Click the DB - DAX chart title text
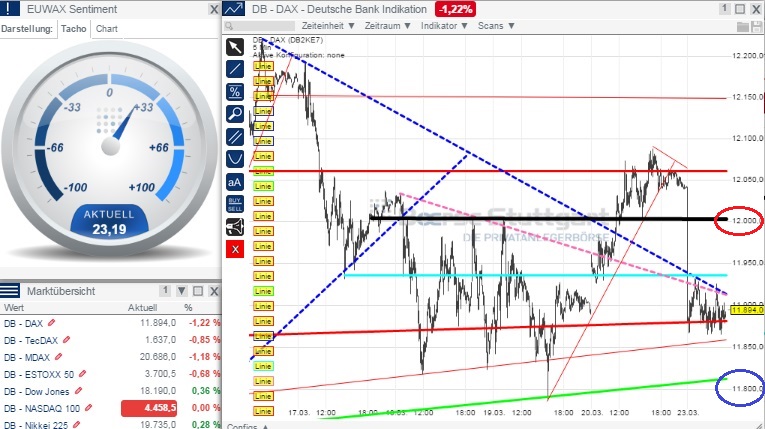 coord(339,9)
